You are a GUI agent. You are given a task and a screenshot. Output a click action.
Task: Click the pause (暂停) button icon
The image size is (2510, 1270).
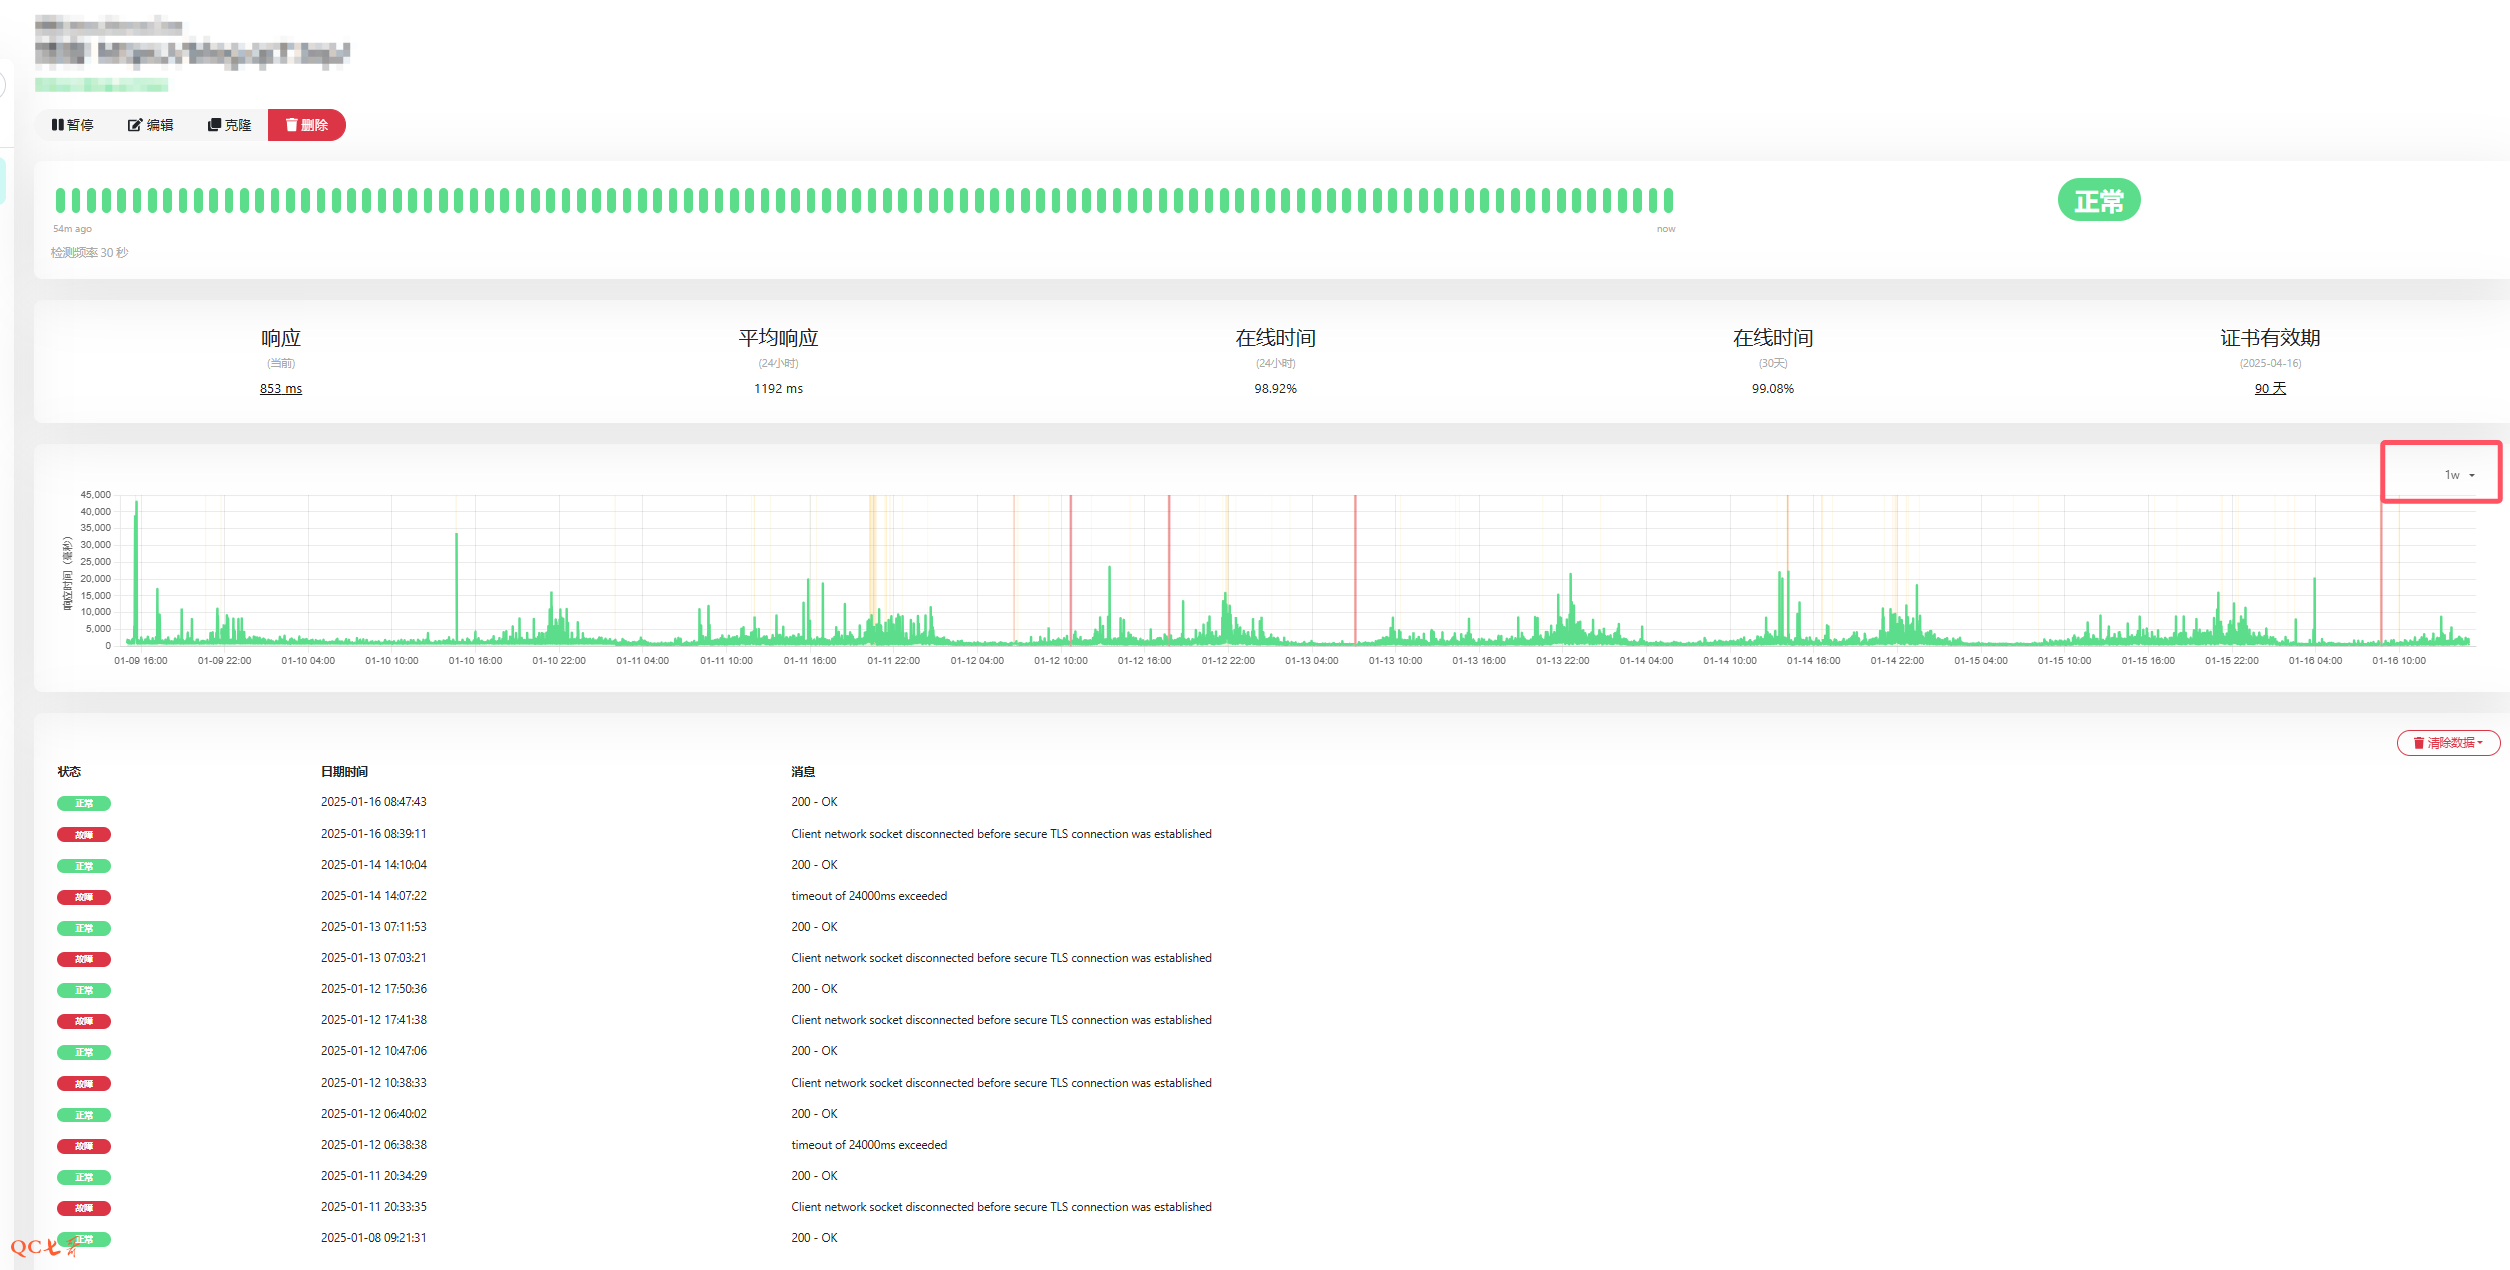(58, 125)
